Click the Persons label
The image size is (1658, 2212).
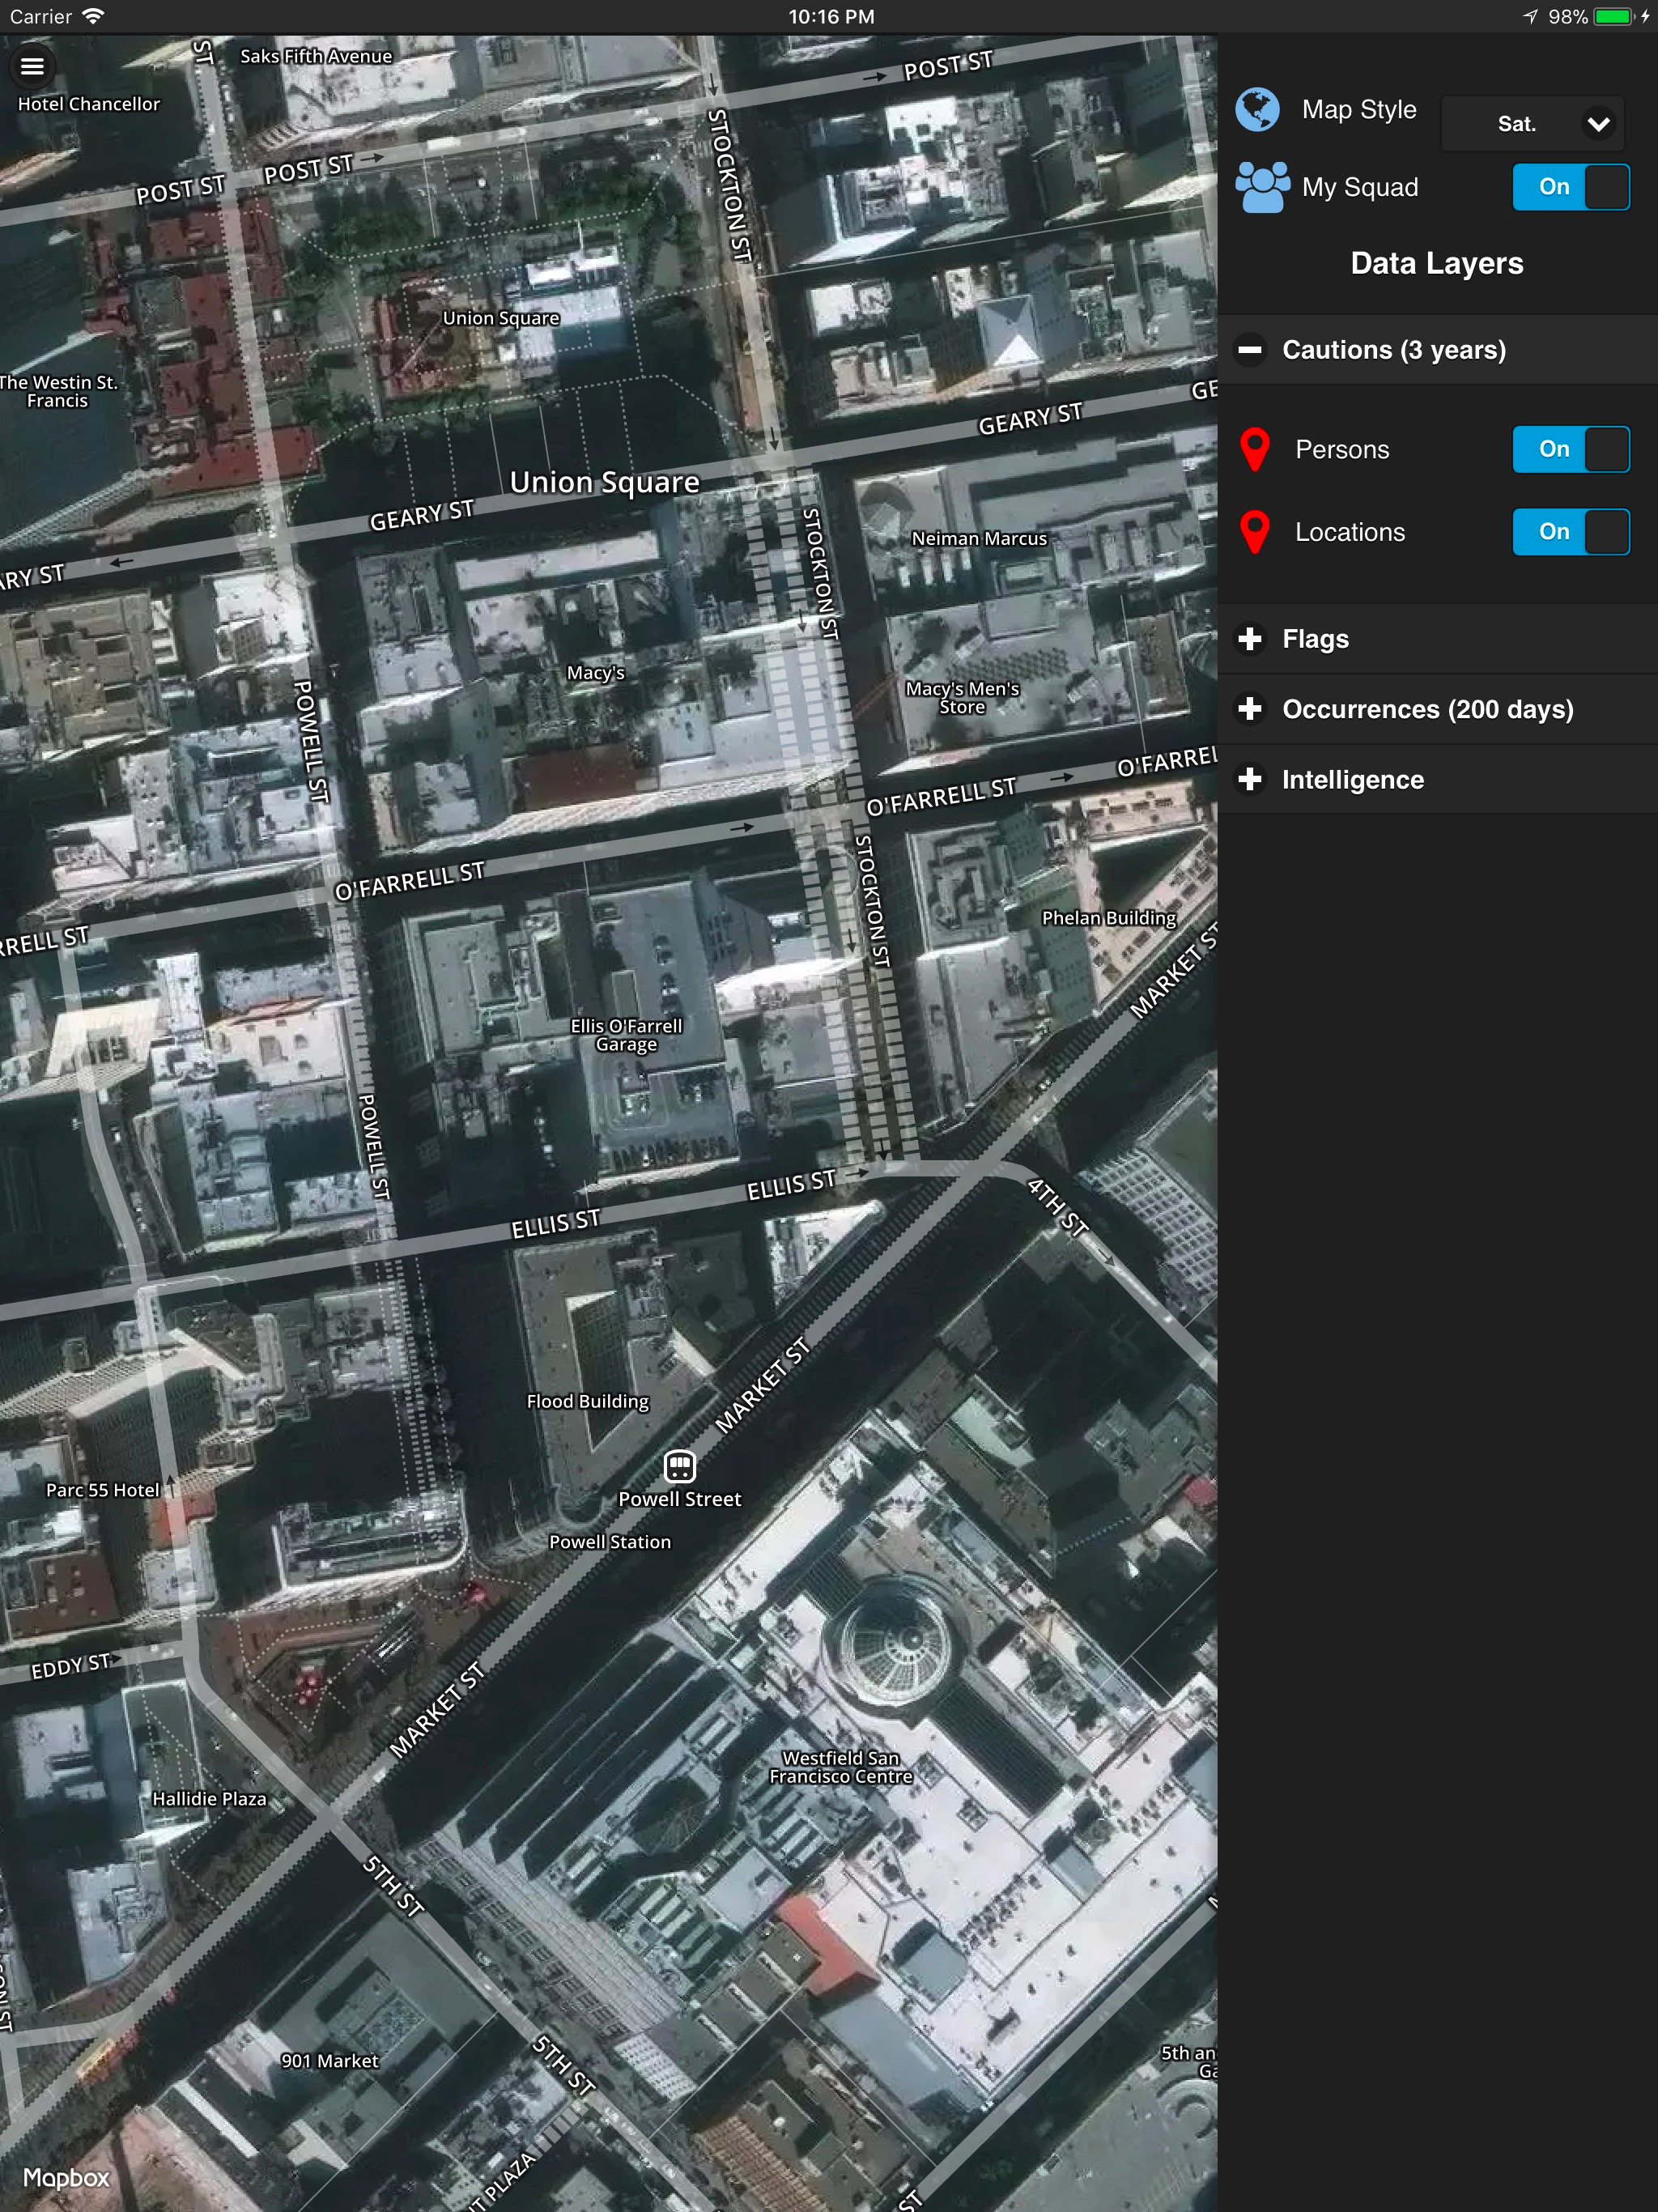point(1342,450)
